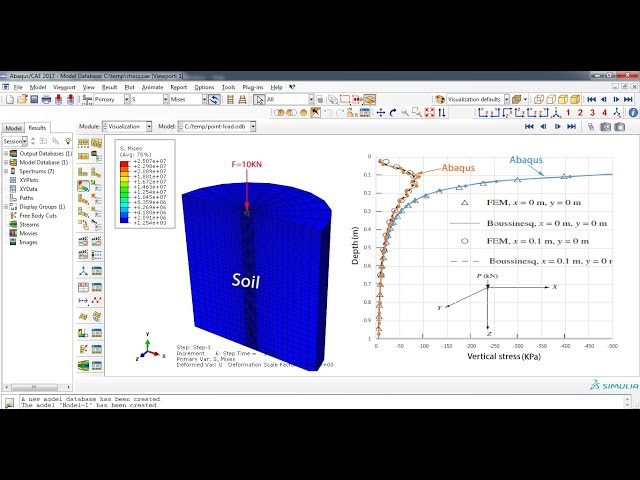Click the light bulb filter icon
Screen dimensions: 640x480
(67, 141)
